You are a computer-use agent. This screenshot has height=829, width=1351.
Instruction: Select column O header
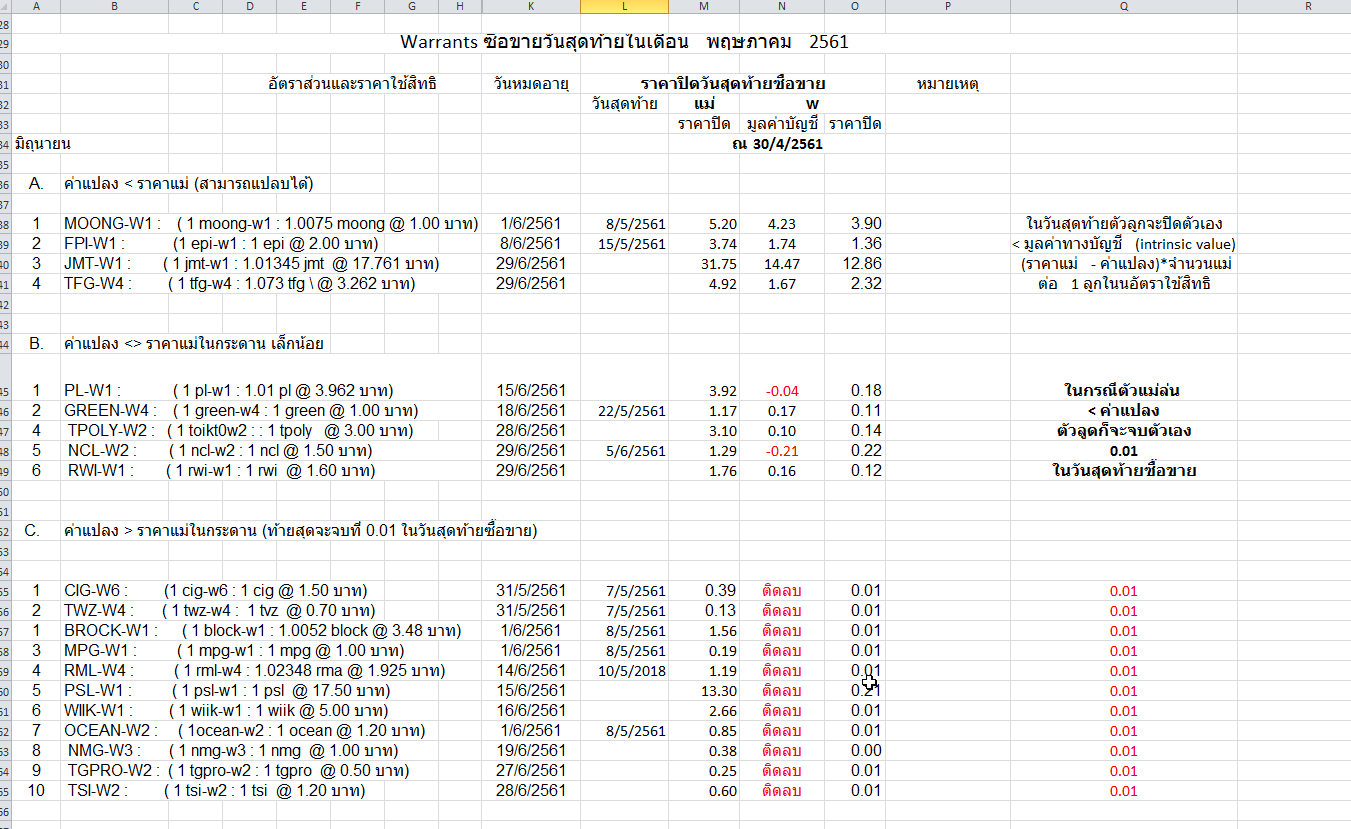tap(854, 7)
